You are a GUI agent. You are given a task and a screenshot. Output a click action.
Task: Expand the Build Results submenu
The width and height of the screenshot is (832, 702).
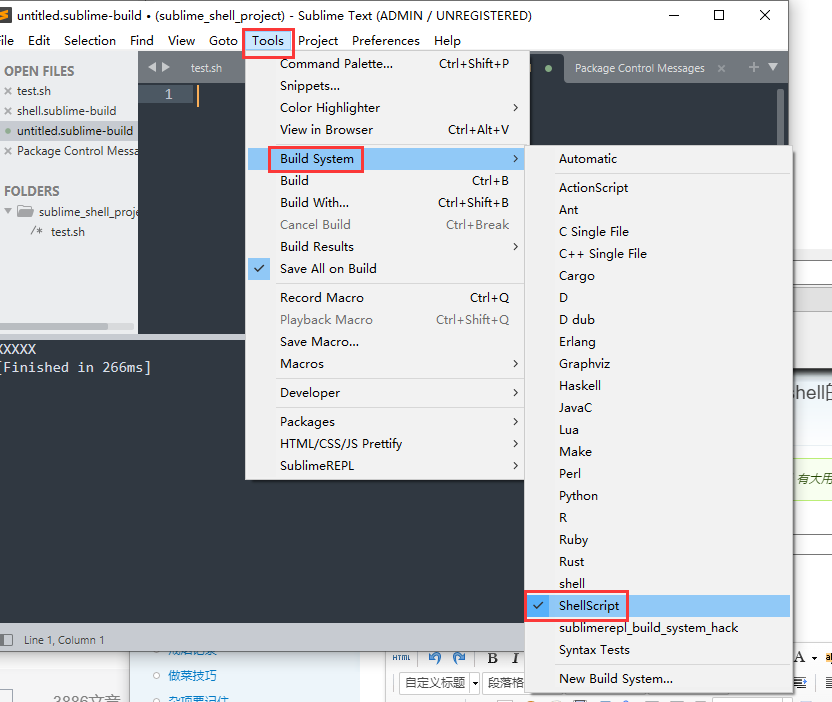coord(386,247)
